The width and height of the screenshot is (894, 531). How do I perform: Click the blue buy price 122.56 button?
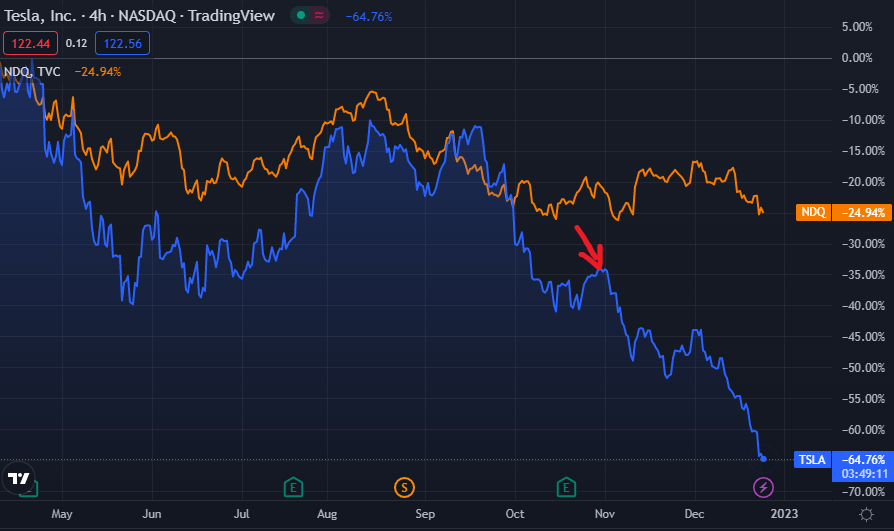coord(123,43)
